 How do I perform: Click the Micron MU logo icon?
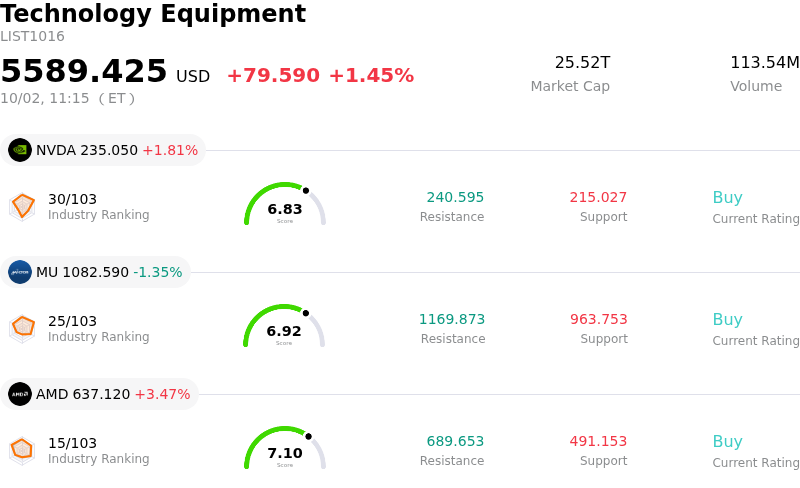20,272
